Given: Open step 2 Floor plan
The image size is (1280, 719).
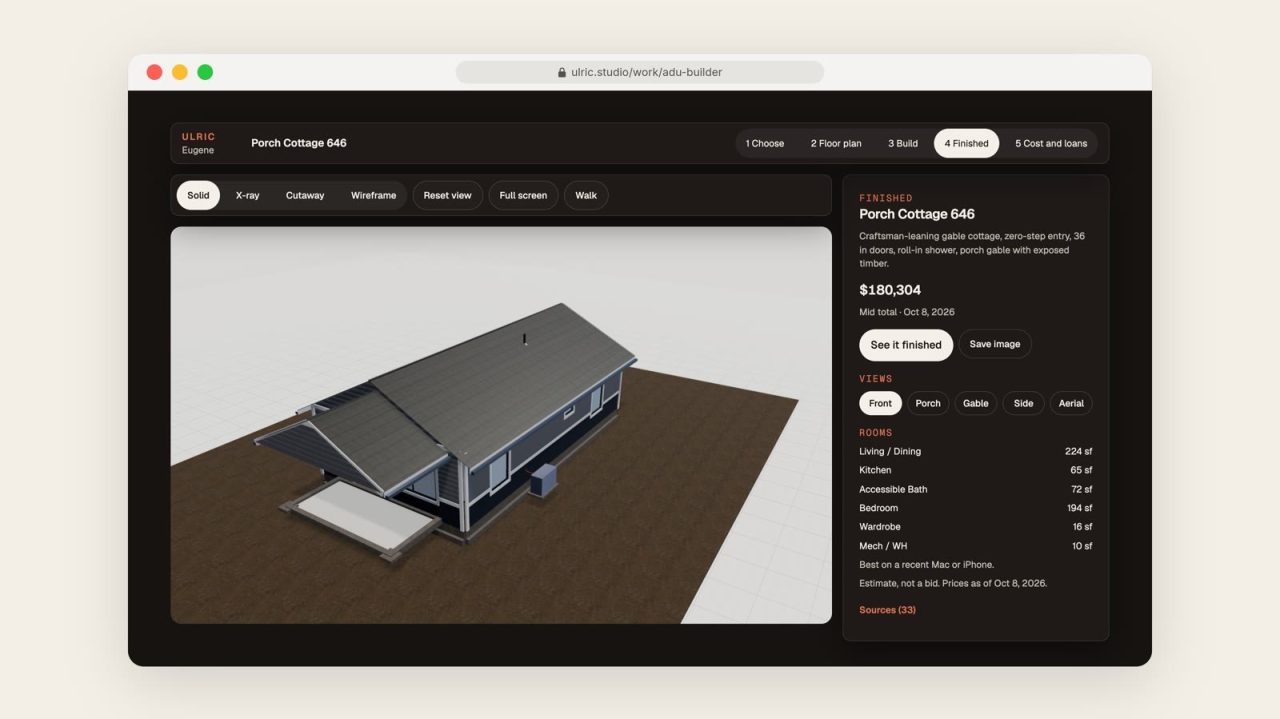Looking at the screenshot, I should click(836, 143).
